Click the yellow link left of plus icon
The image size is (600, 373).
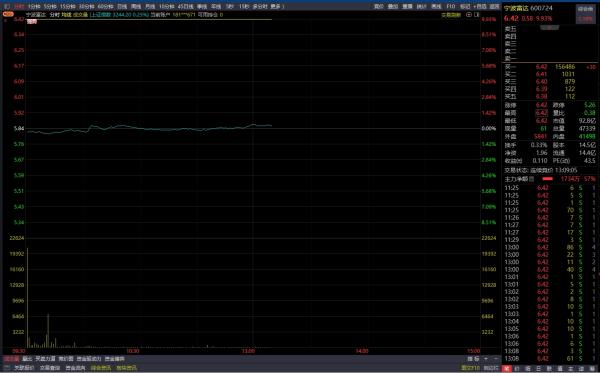(451, 15)
